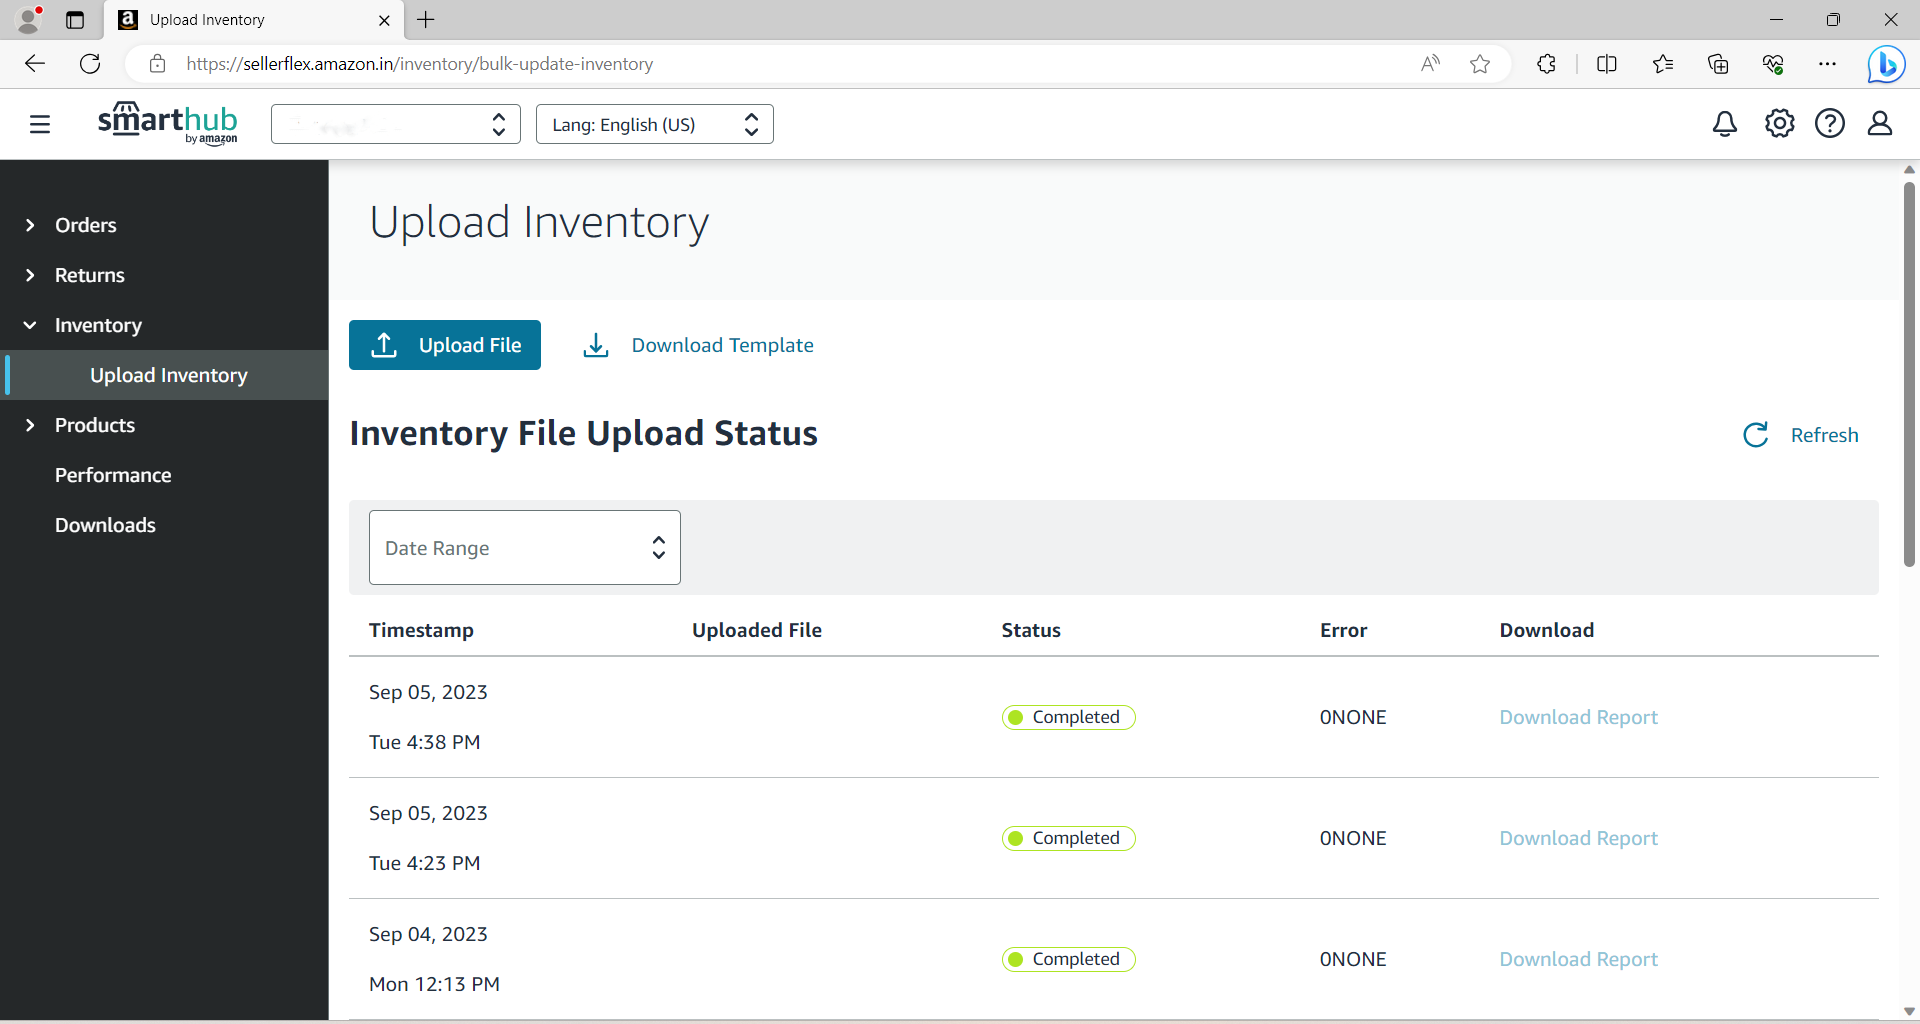Click the circular Refresh arrow icon

pos(1756,435)
